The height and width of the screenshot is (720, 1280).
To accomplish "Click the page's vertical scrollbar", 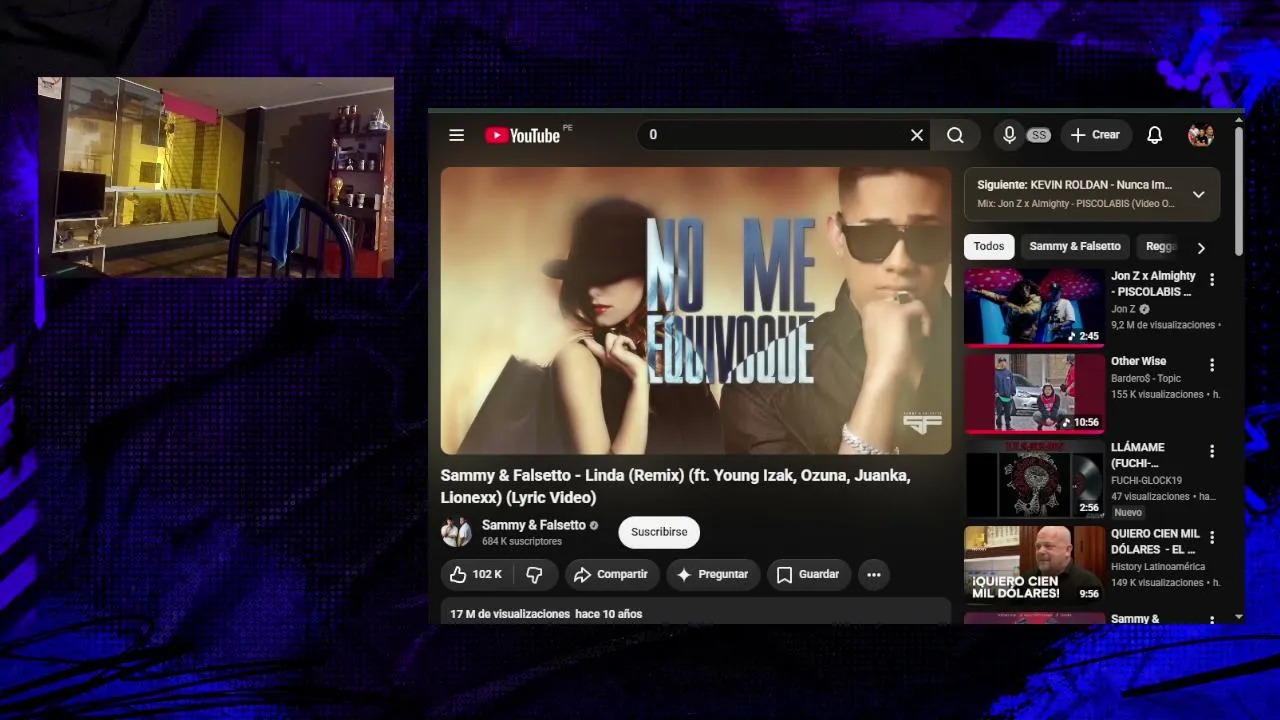I will 1239,190.
